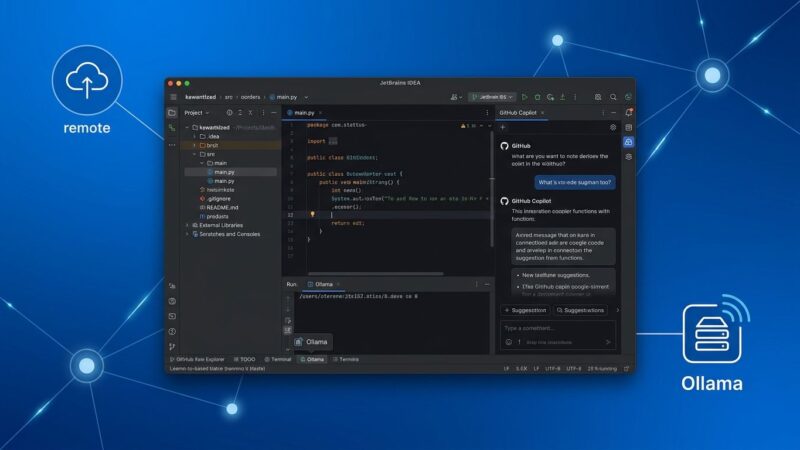Open the JetBrain run configuration dropdown
The height and width of the screenshot is (450, 800).
(x=492, y=97)
